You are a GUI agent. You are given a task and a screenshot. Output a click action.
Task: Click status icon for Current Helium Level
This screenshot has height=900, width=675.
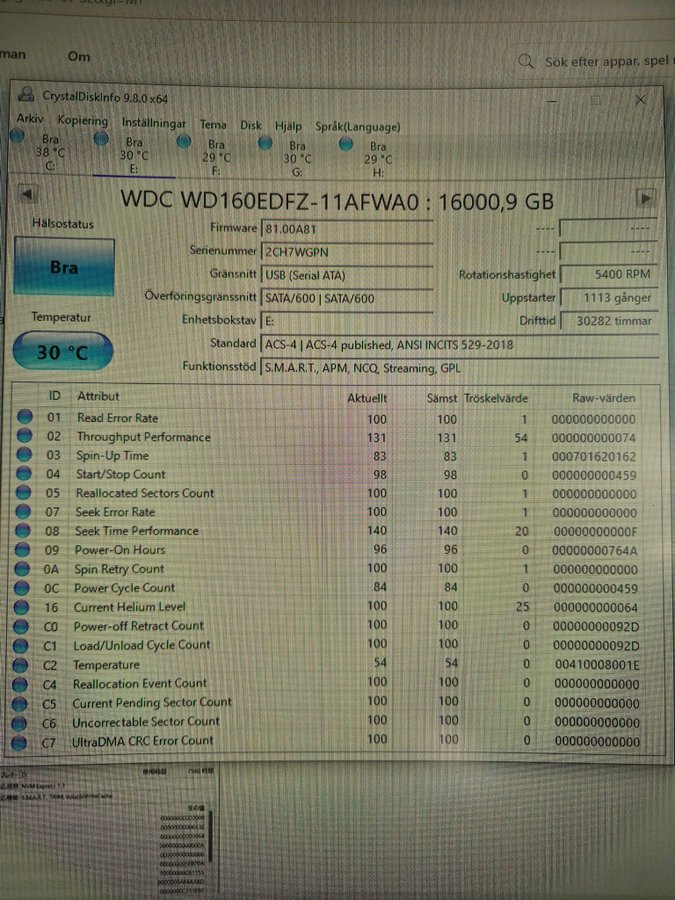21,607
